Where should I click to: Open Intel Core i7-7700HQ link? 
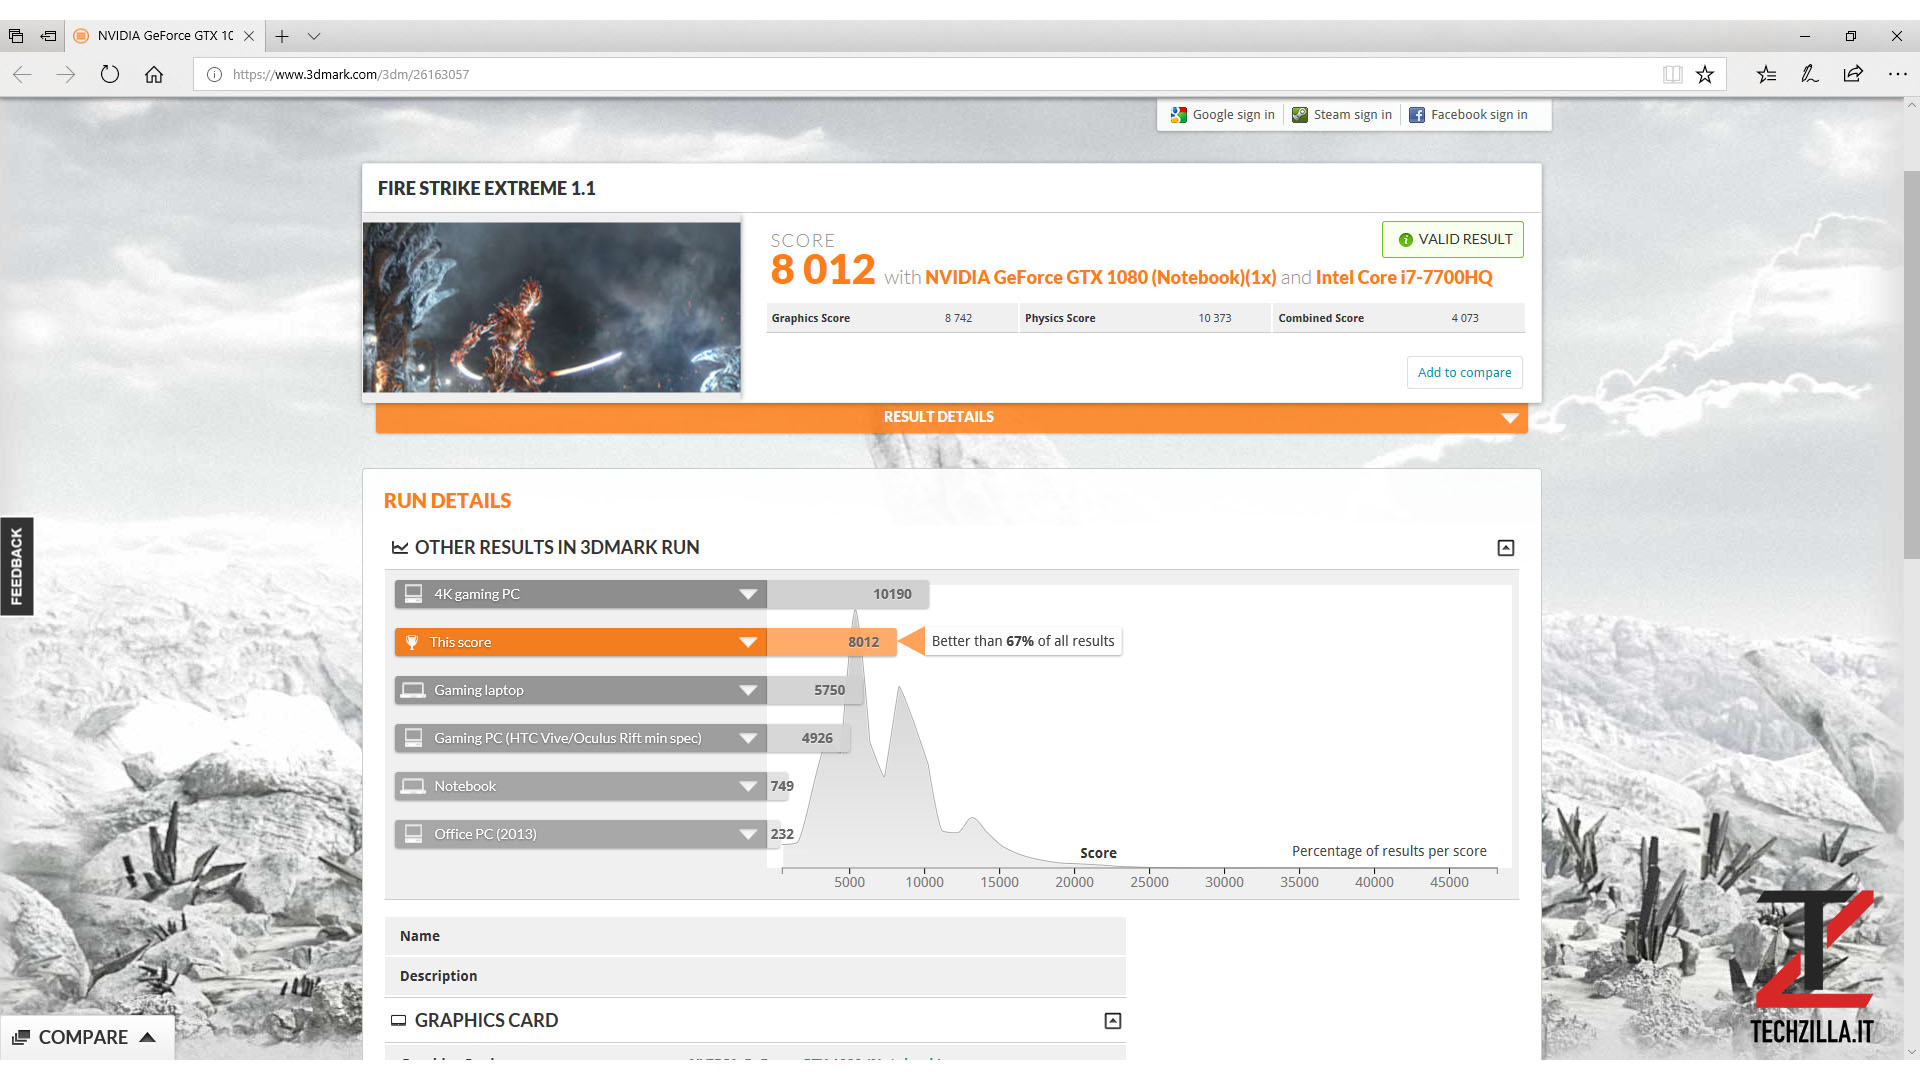pos(1404,277)
